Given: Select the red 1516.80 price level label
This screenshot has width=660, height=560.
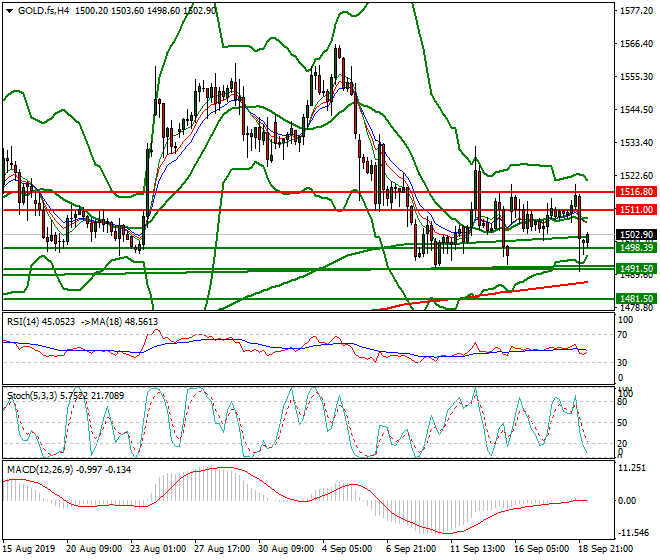Looking at the screenshot, I should point(636,192).
